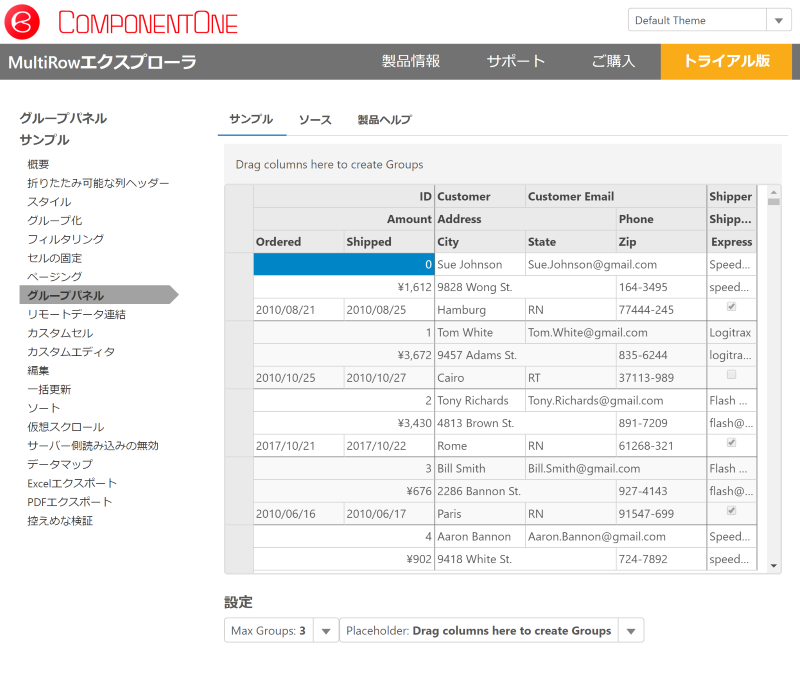Open the Excelエクスポート sample

click(72, 483)
